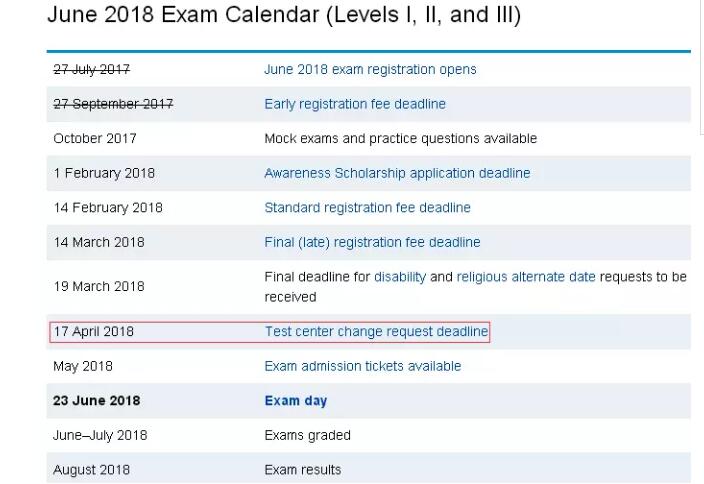Click the "Exams graded" row text
Screen dimensions: 704x484
click(x=307, y=435)
